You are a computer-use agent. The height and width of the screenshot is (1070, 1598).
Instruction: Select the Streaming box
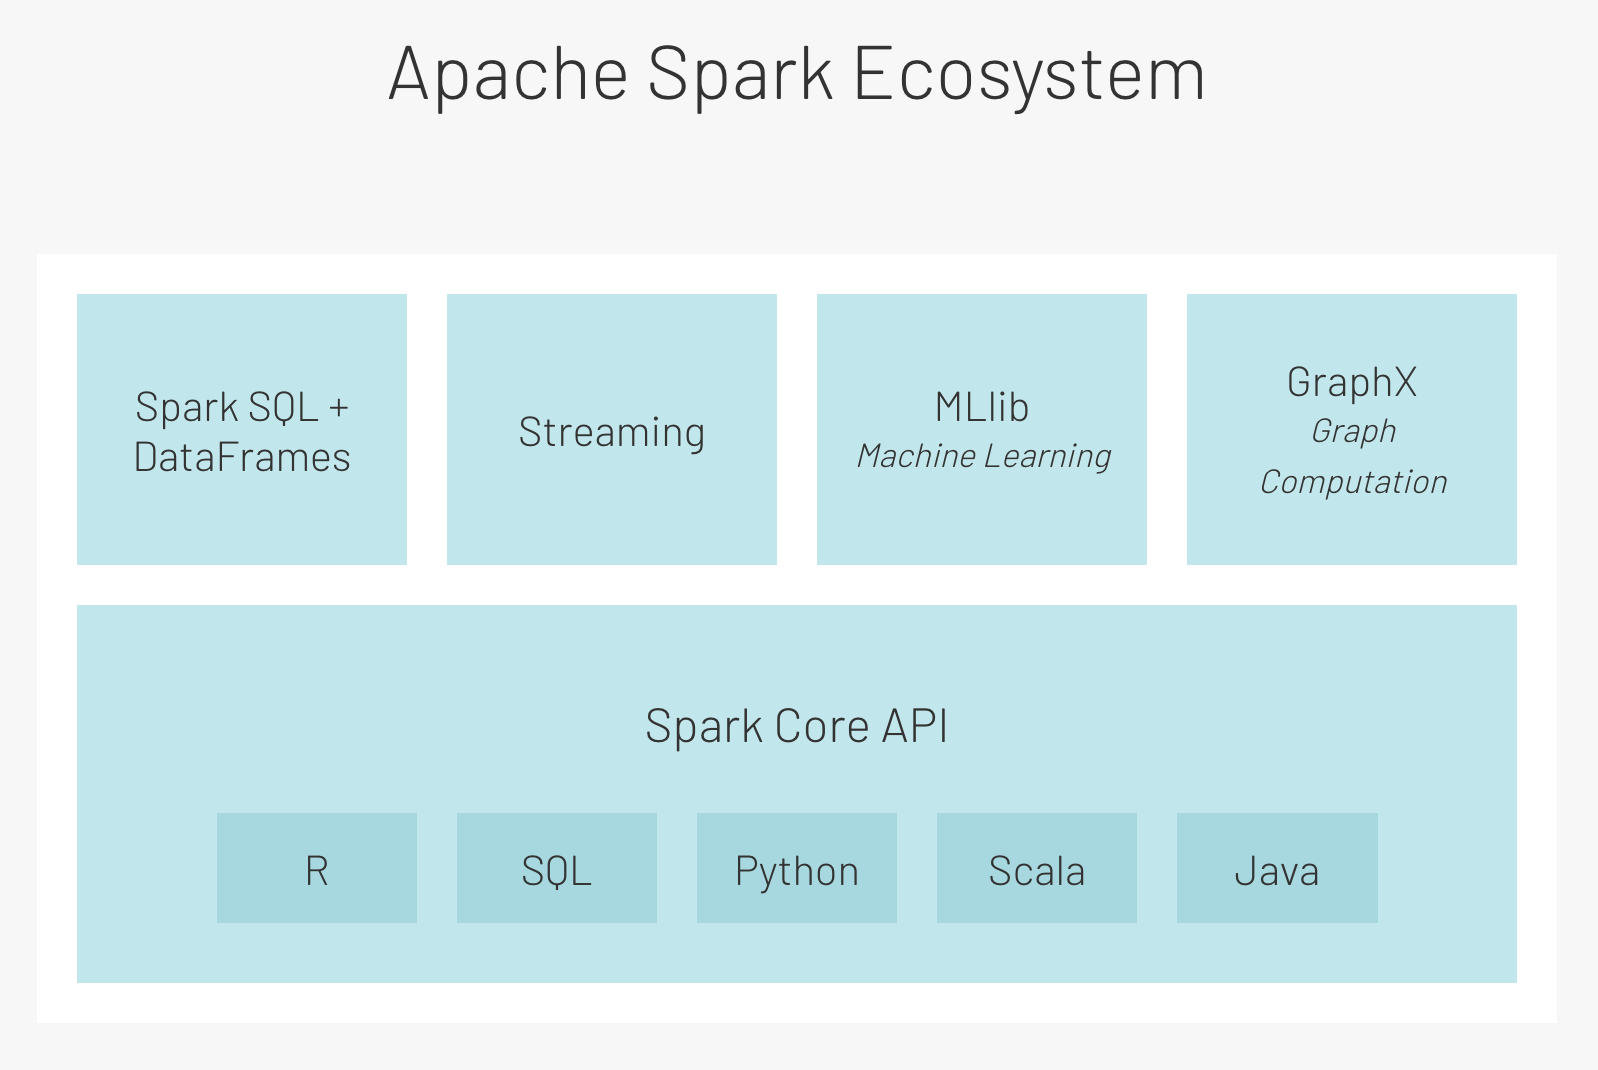[612, 429]
